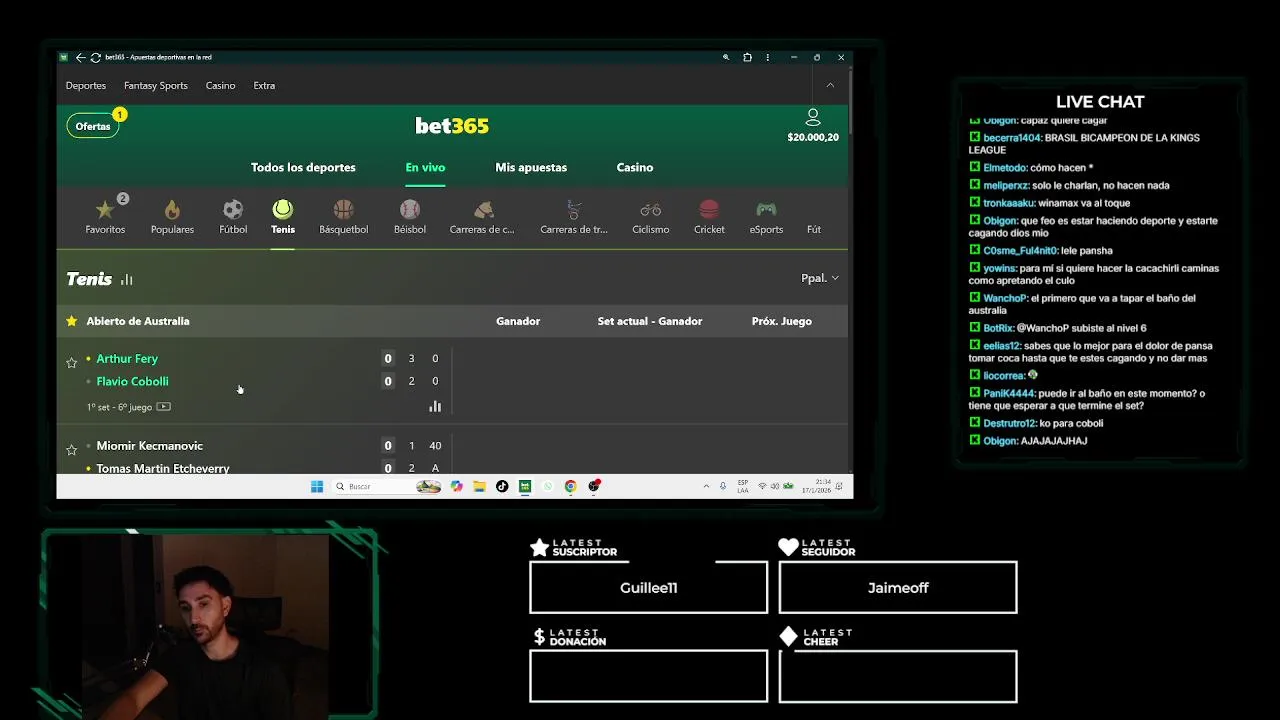Image resolution: width=1280 pixels, height=720 pixels.
Task: Select the Ciclismo bicycle category
Action: coord(651,216)
